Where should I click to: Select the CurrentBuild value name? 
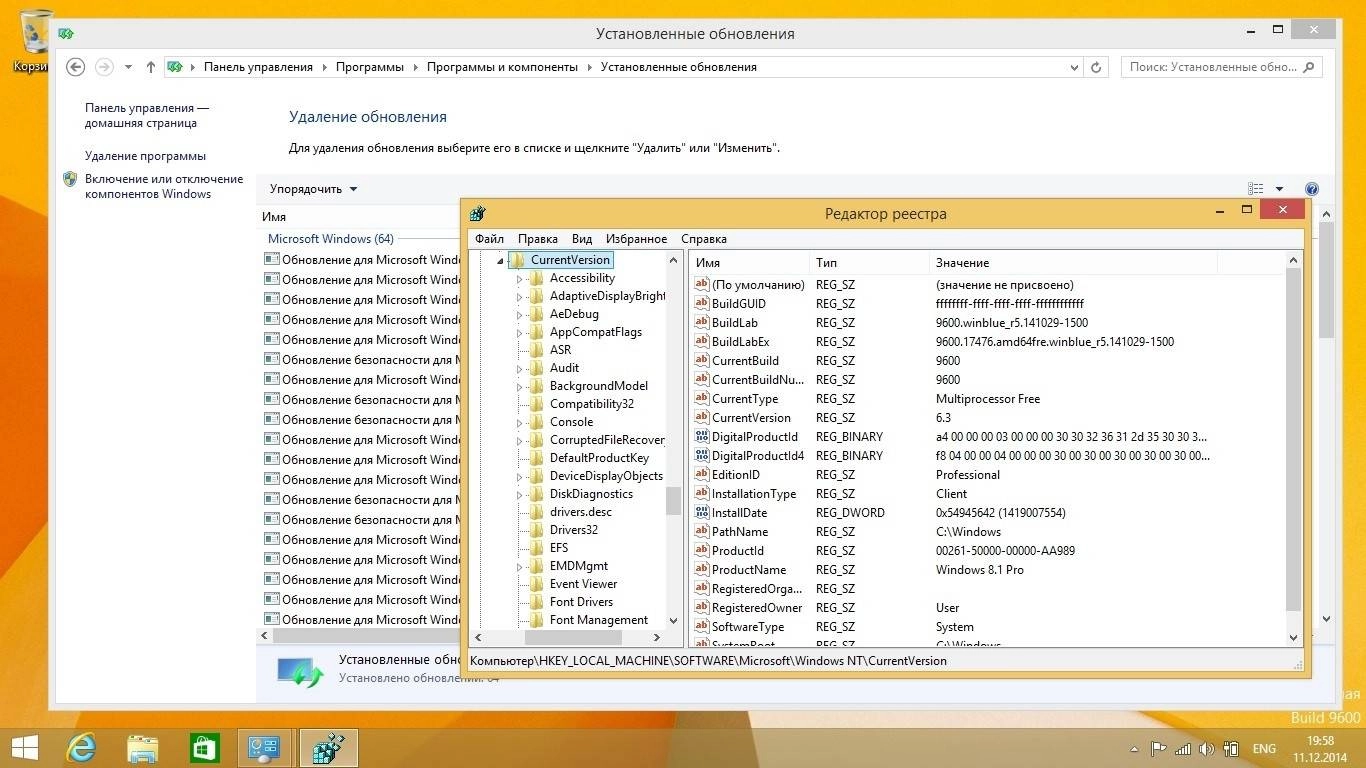pyautogui.click(x=745, y=361)
